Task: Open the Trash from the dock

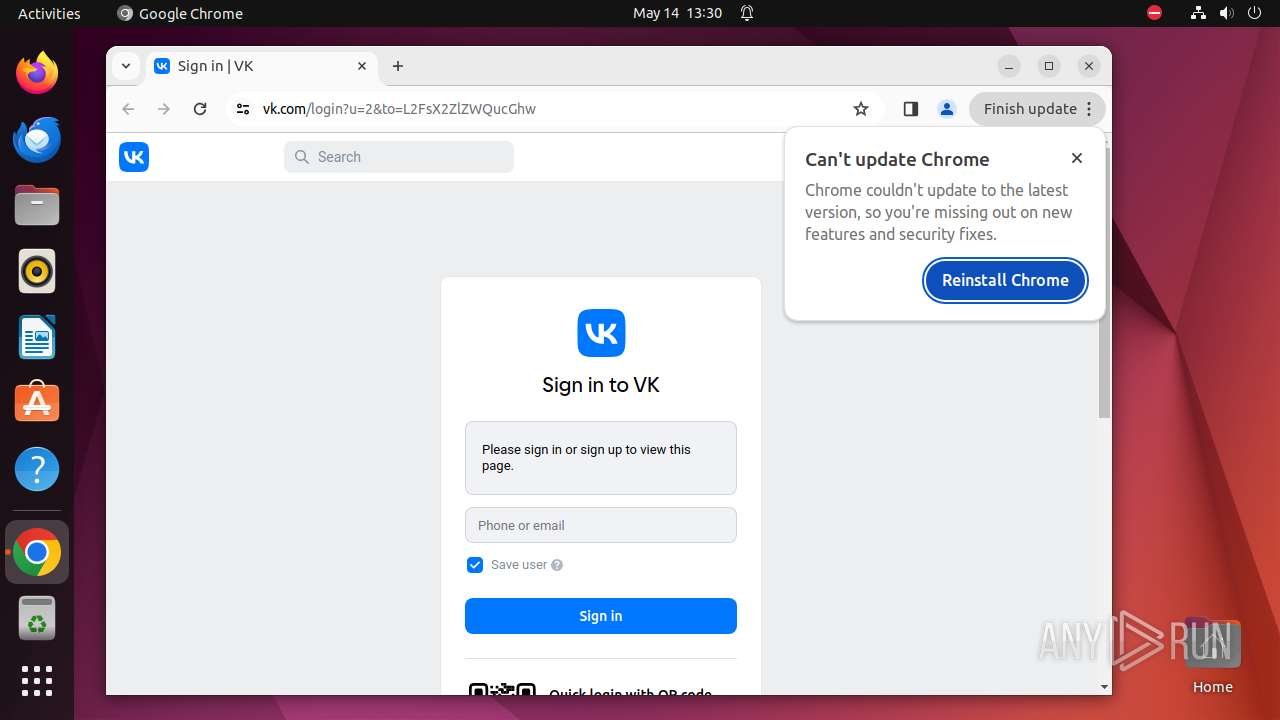Action: 37,618
